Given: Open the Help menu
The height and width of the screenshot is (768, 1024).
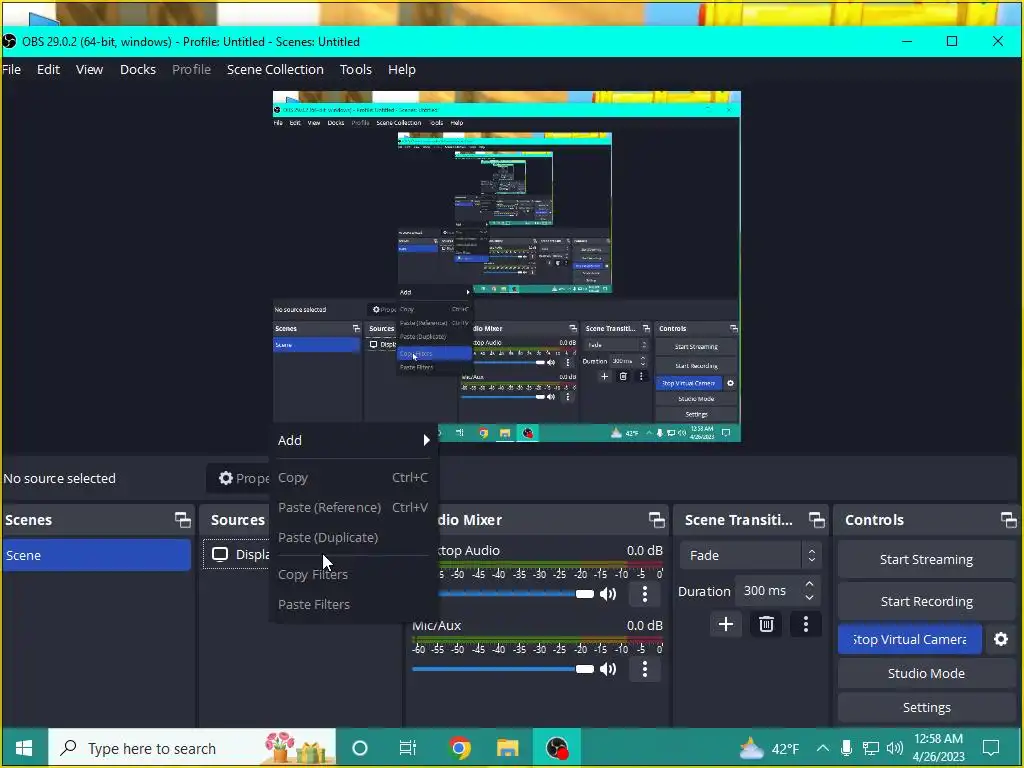Looking at the screenshot, I should [x=402, y=69].
